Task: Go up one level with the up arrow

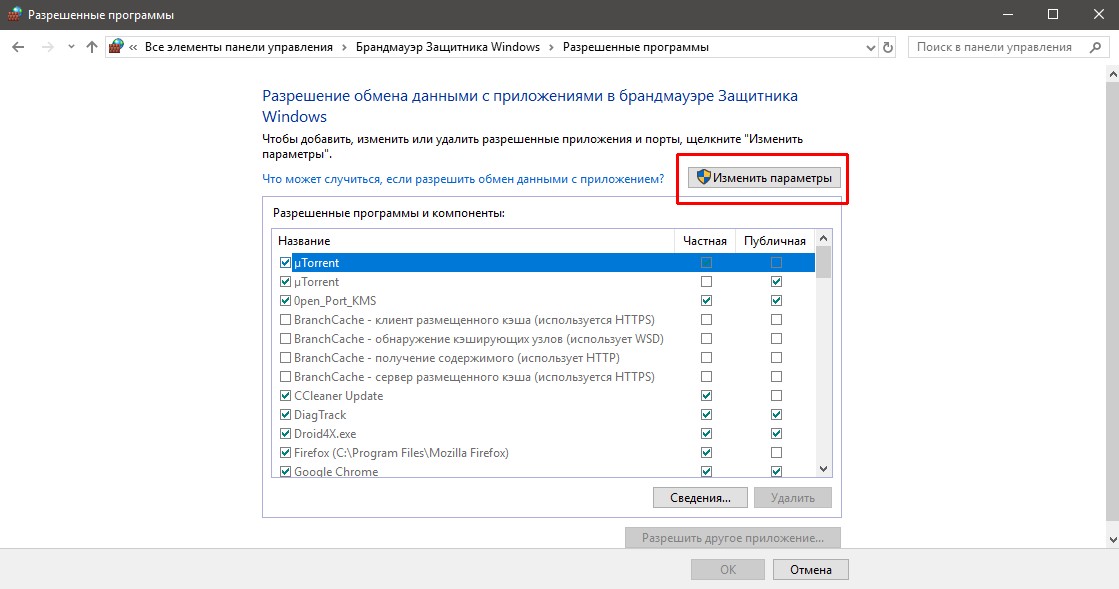Action: [91, 47]
